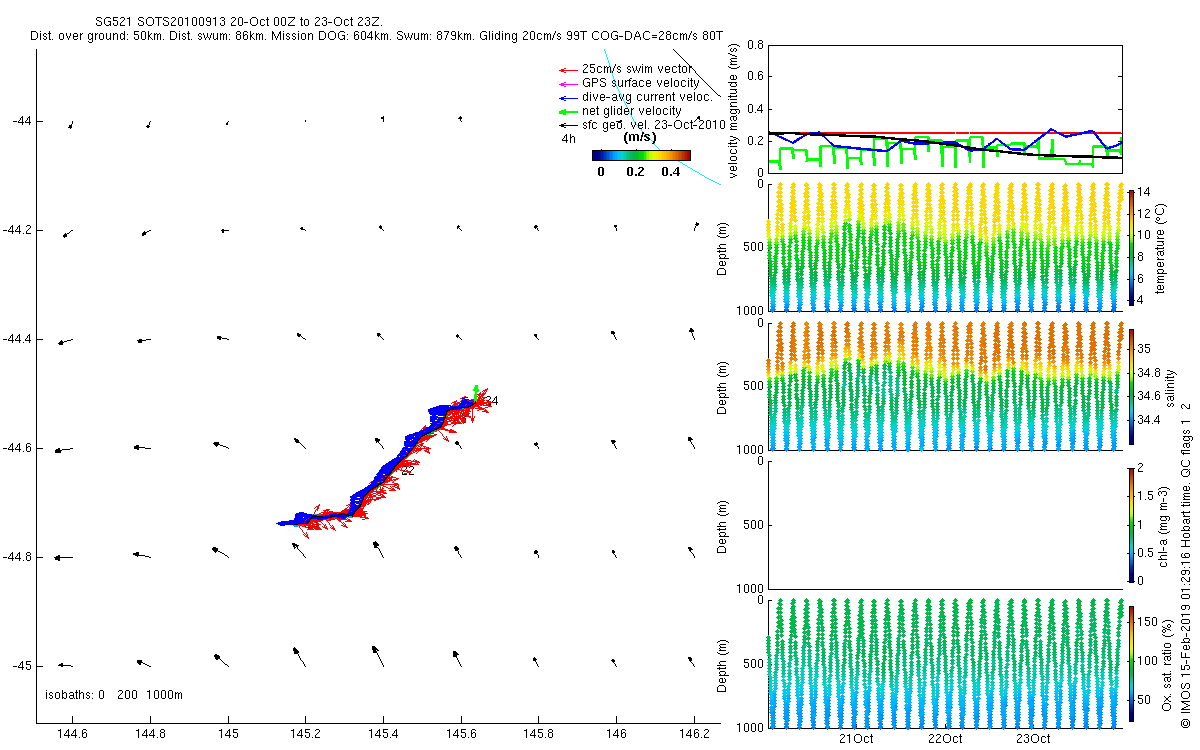Click the chl-a colorbar

[x=1131, y=524]
